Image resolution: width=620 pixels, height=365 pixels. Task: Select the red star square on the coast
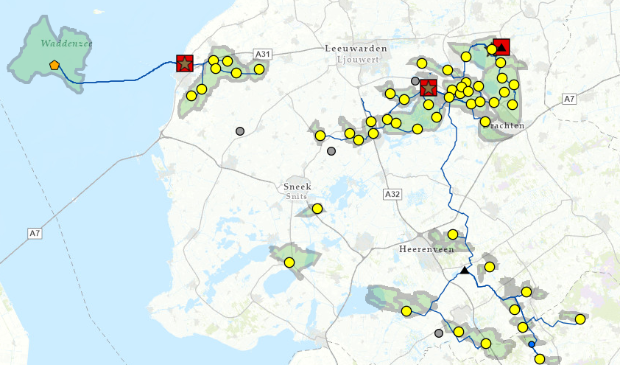(x=185, y=63)
